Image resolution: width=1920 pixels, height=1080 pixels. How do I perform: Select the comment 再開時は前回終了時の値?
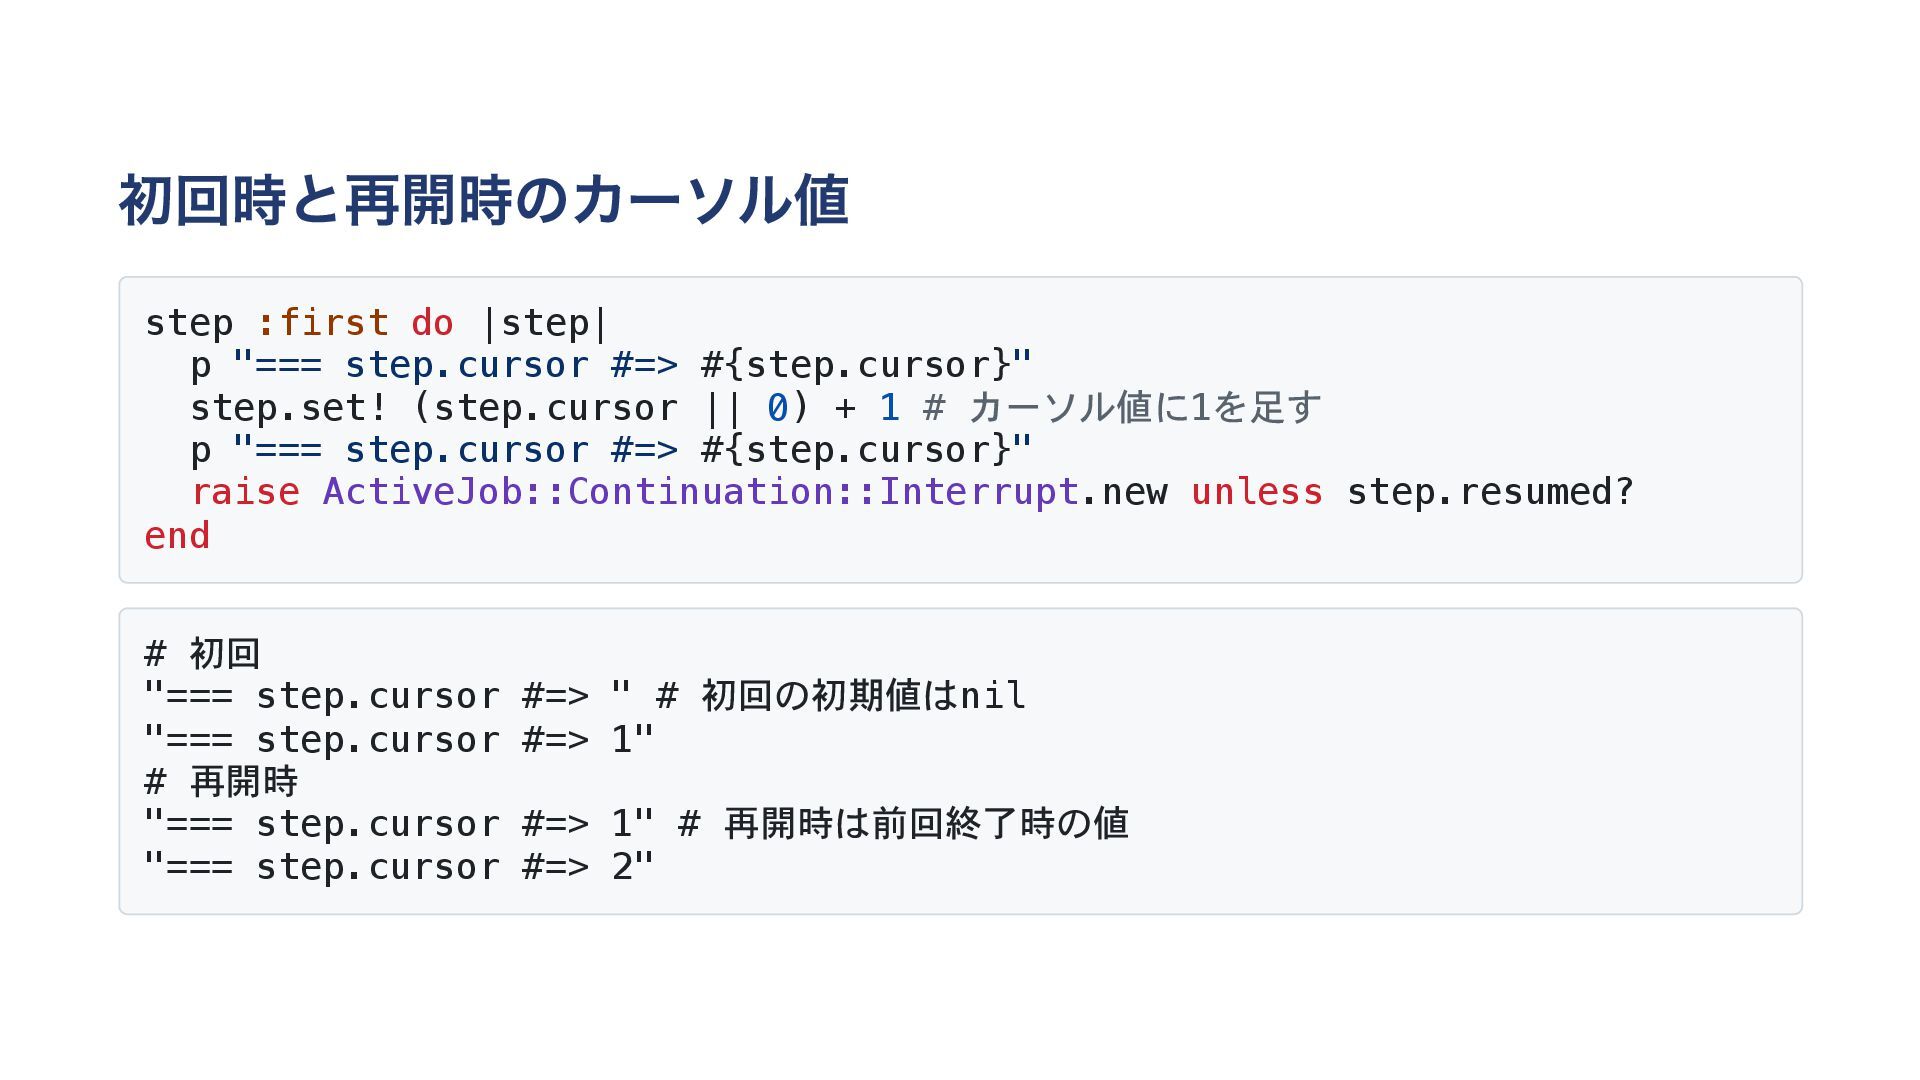tap(925, 824)
